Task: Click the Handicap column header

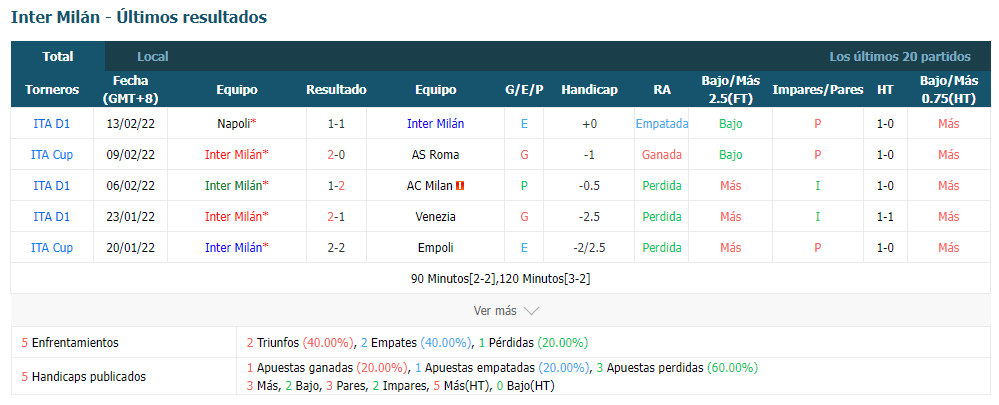Action: pyautogui.click(x=589, y=90)
